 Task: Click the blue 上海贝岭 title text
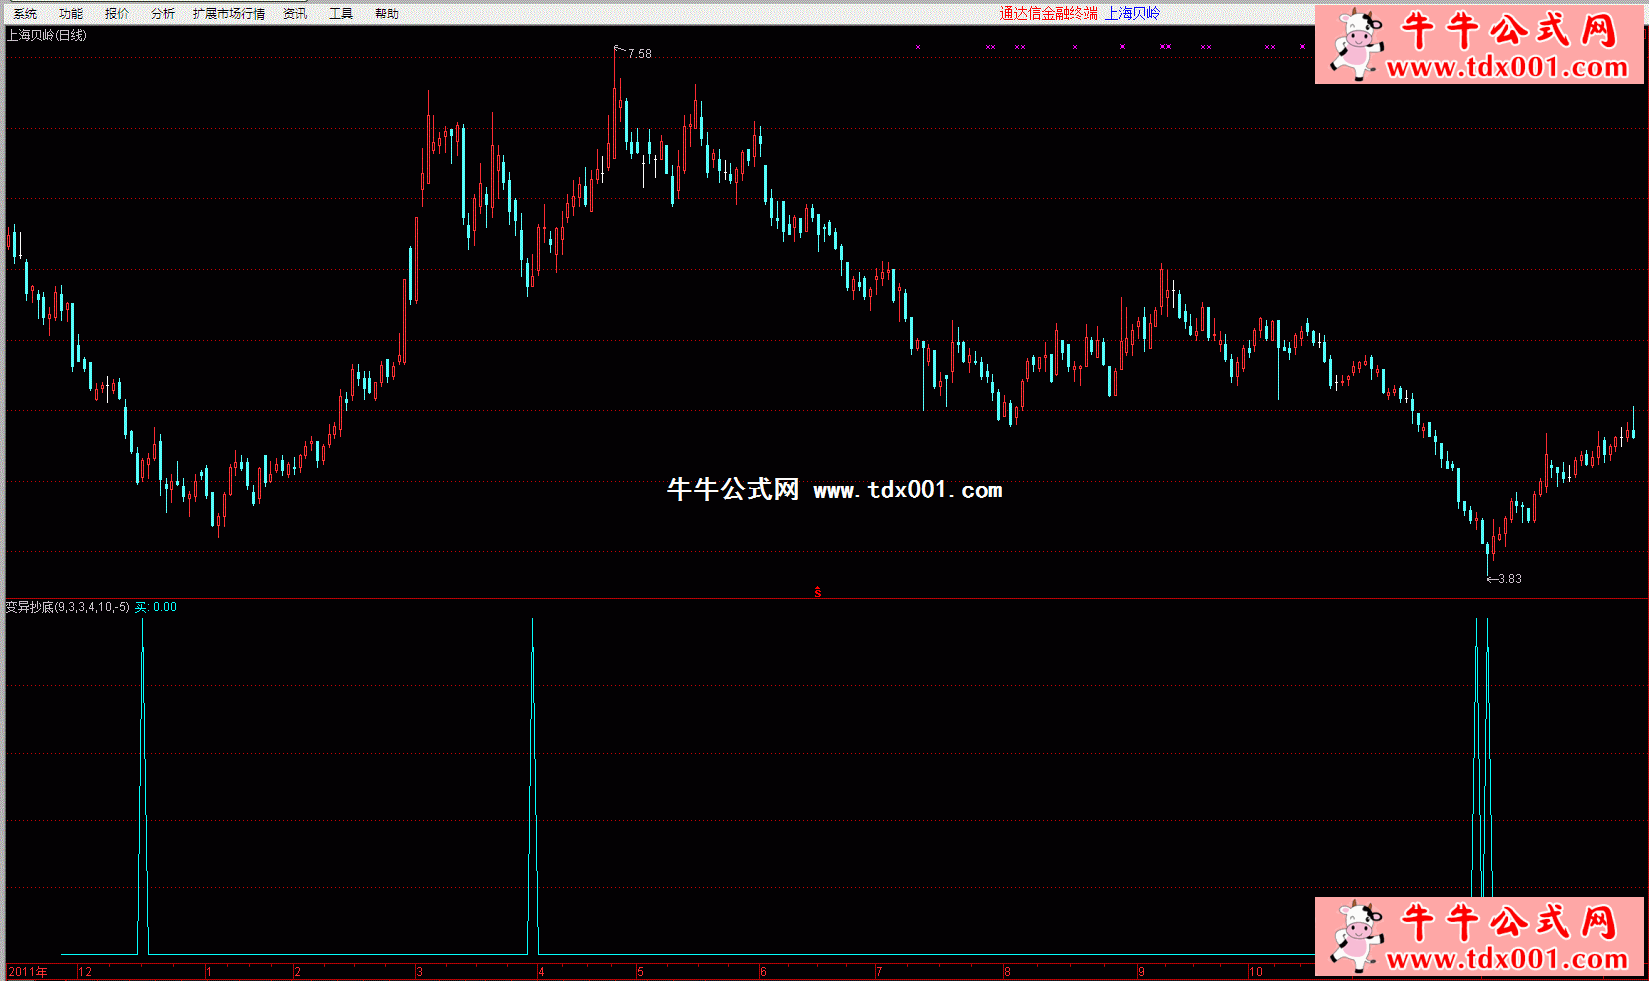pos(1132,13)
